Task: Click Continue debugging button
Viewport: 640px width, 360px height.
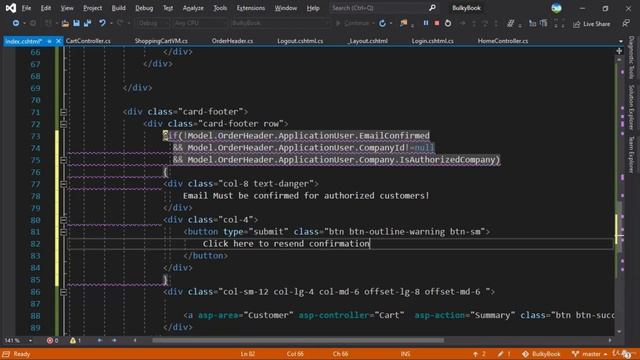Action: pos(352,23)
